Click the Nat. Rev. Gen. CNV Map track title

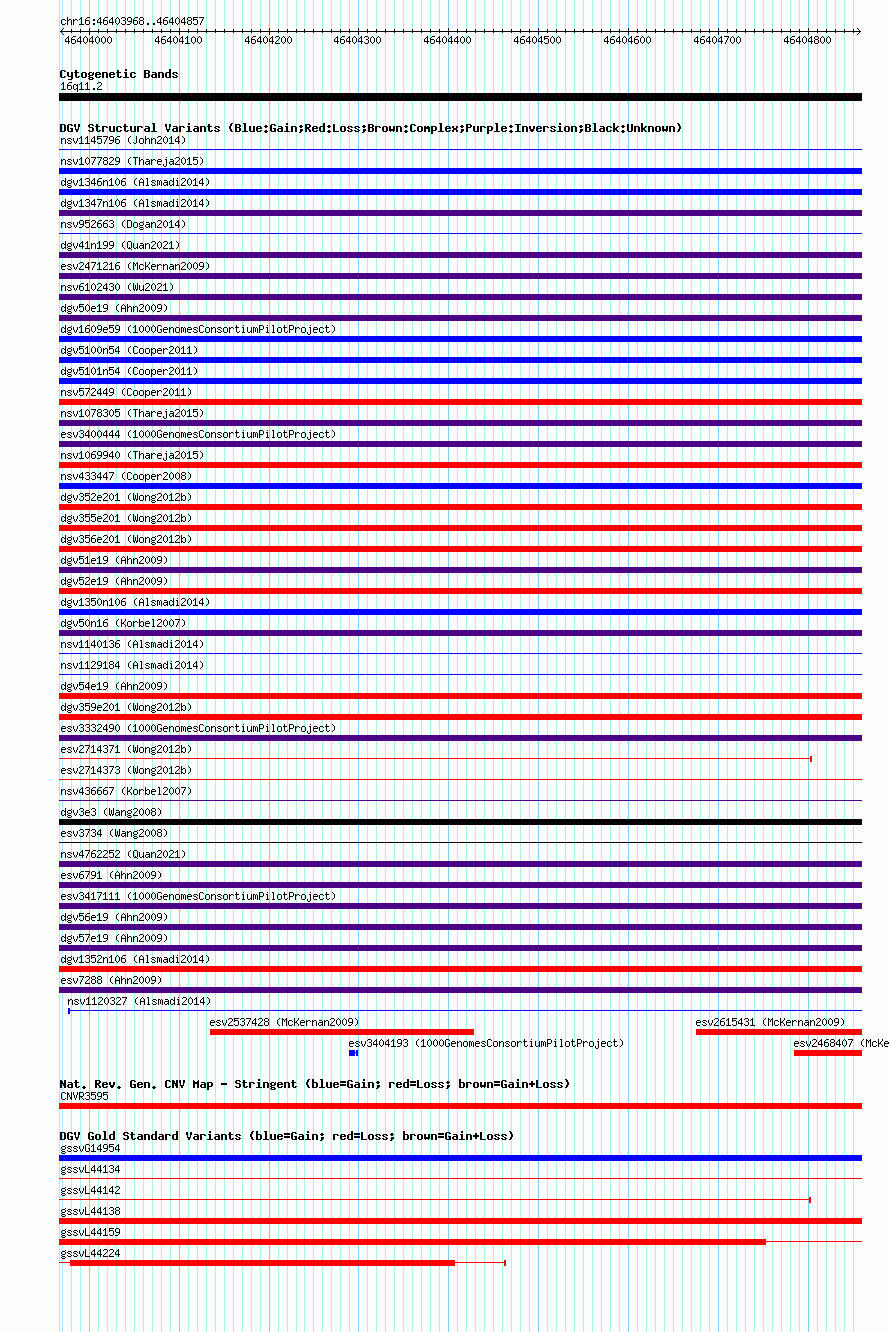coord(315,1084)
